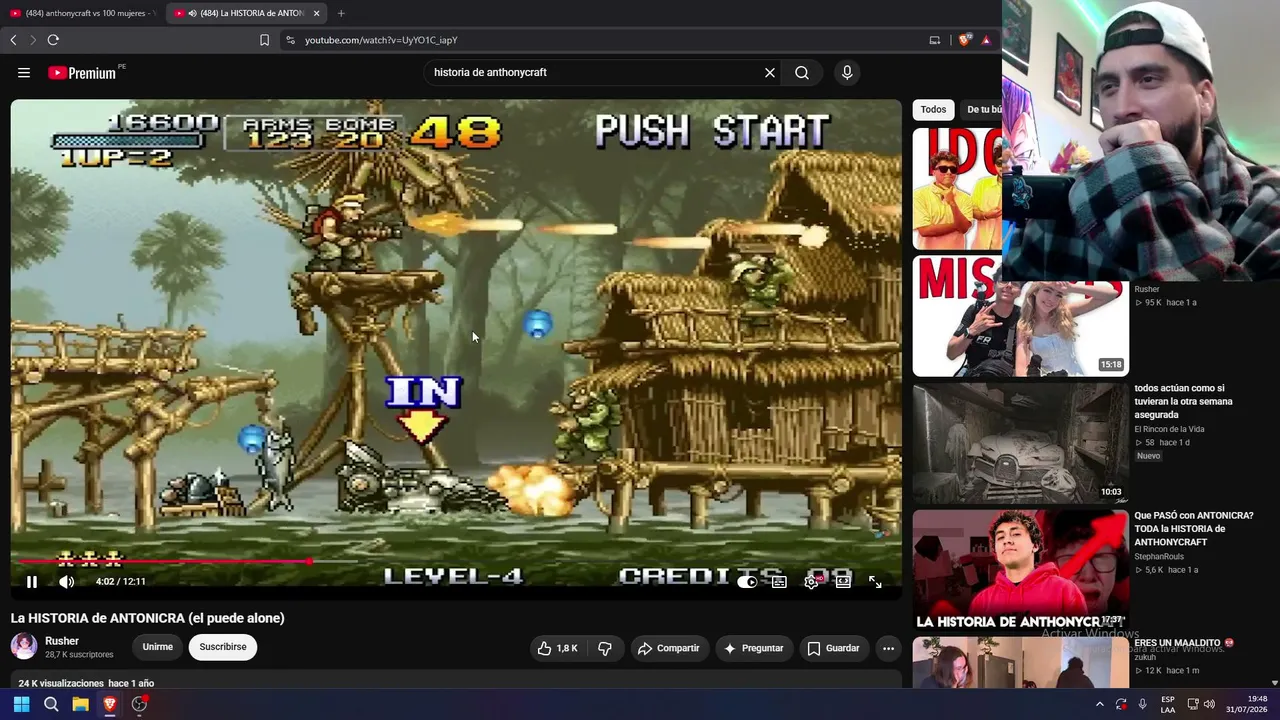This screenshot has width=1280, height=720.
Task: Open the 'ERES UN MAALDITO' video title
Action: (1184, 643)
